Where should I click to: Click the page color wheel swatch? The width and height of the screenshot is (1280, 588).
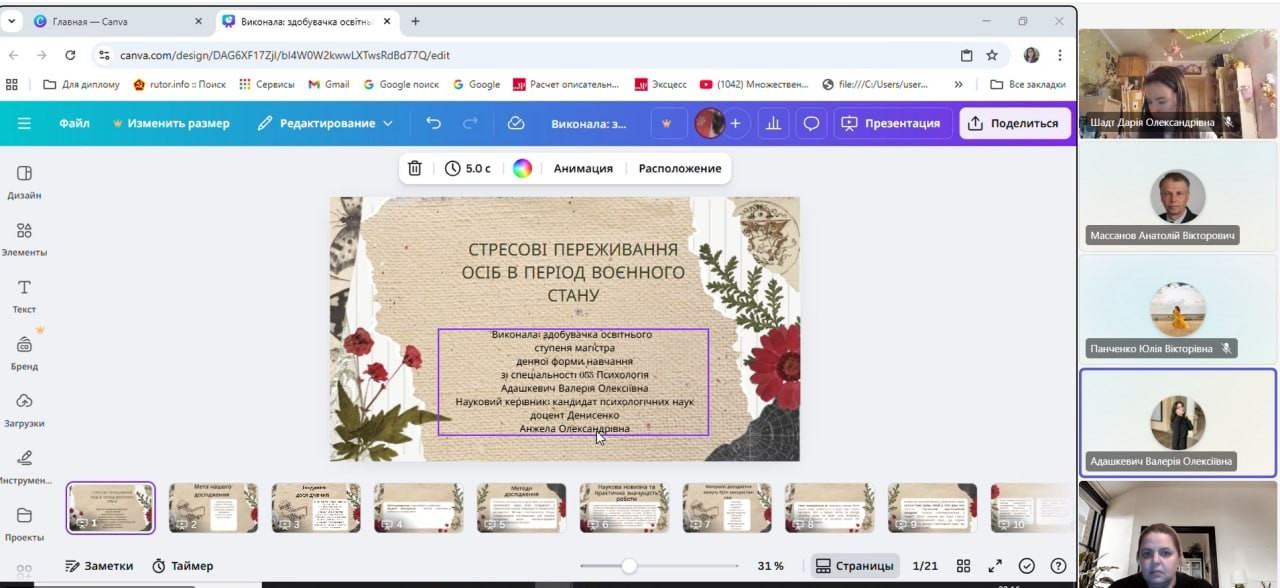point(522,168)
